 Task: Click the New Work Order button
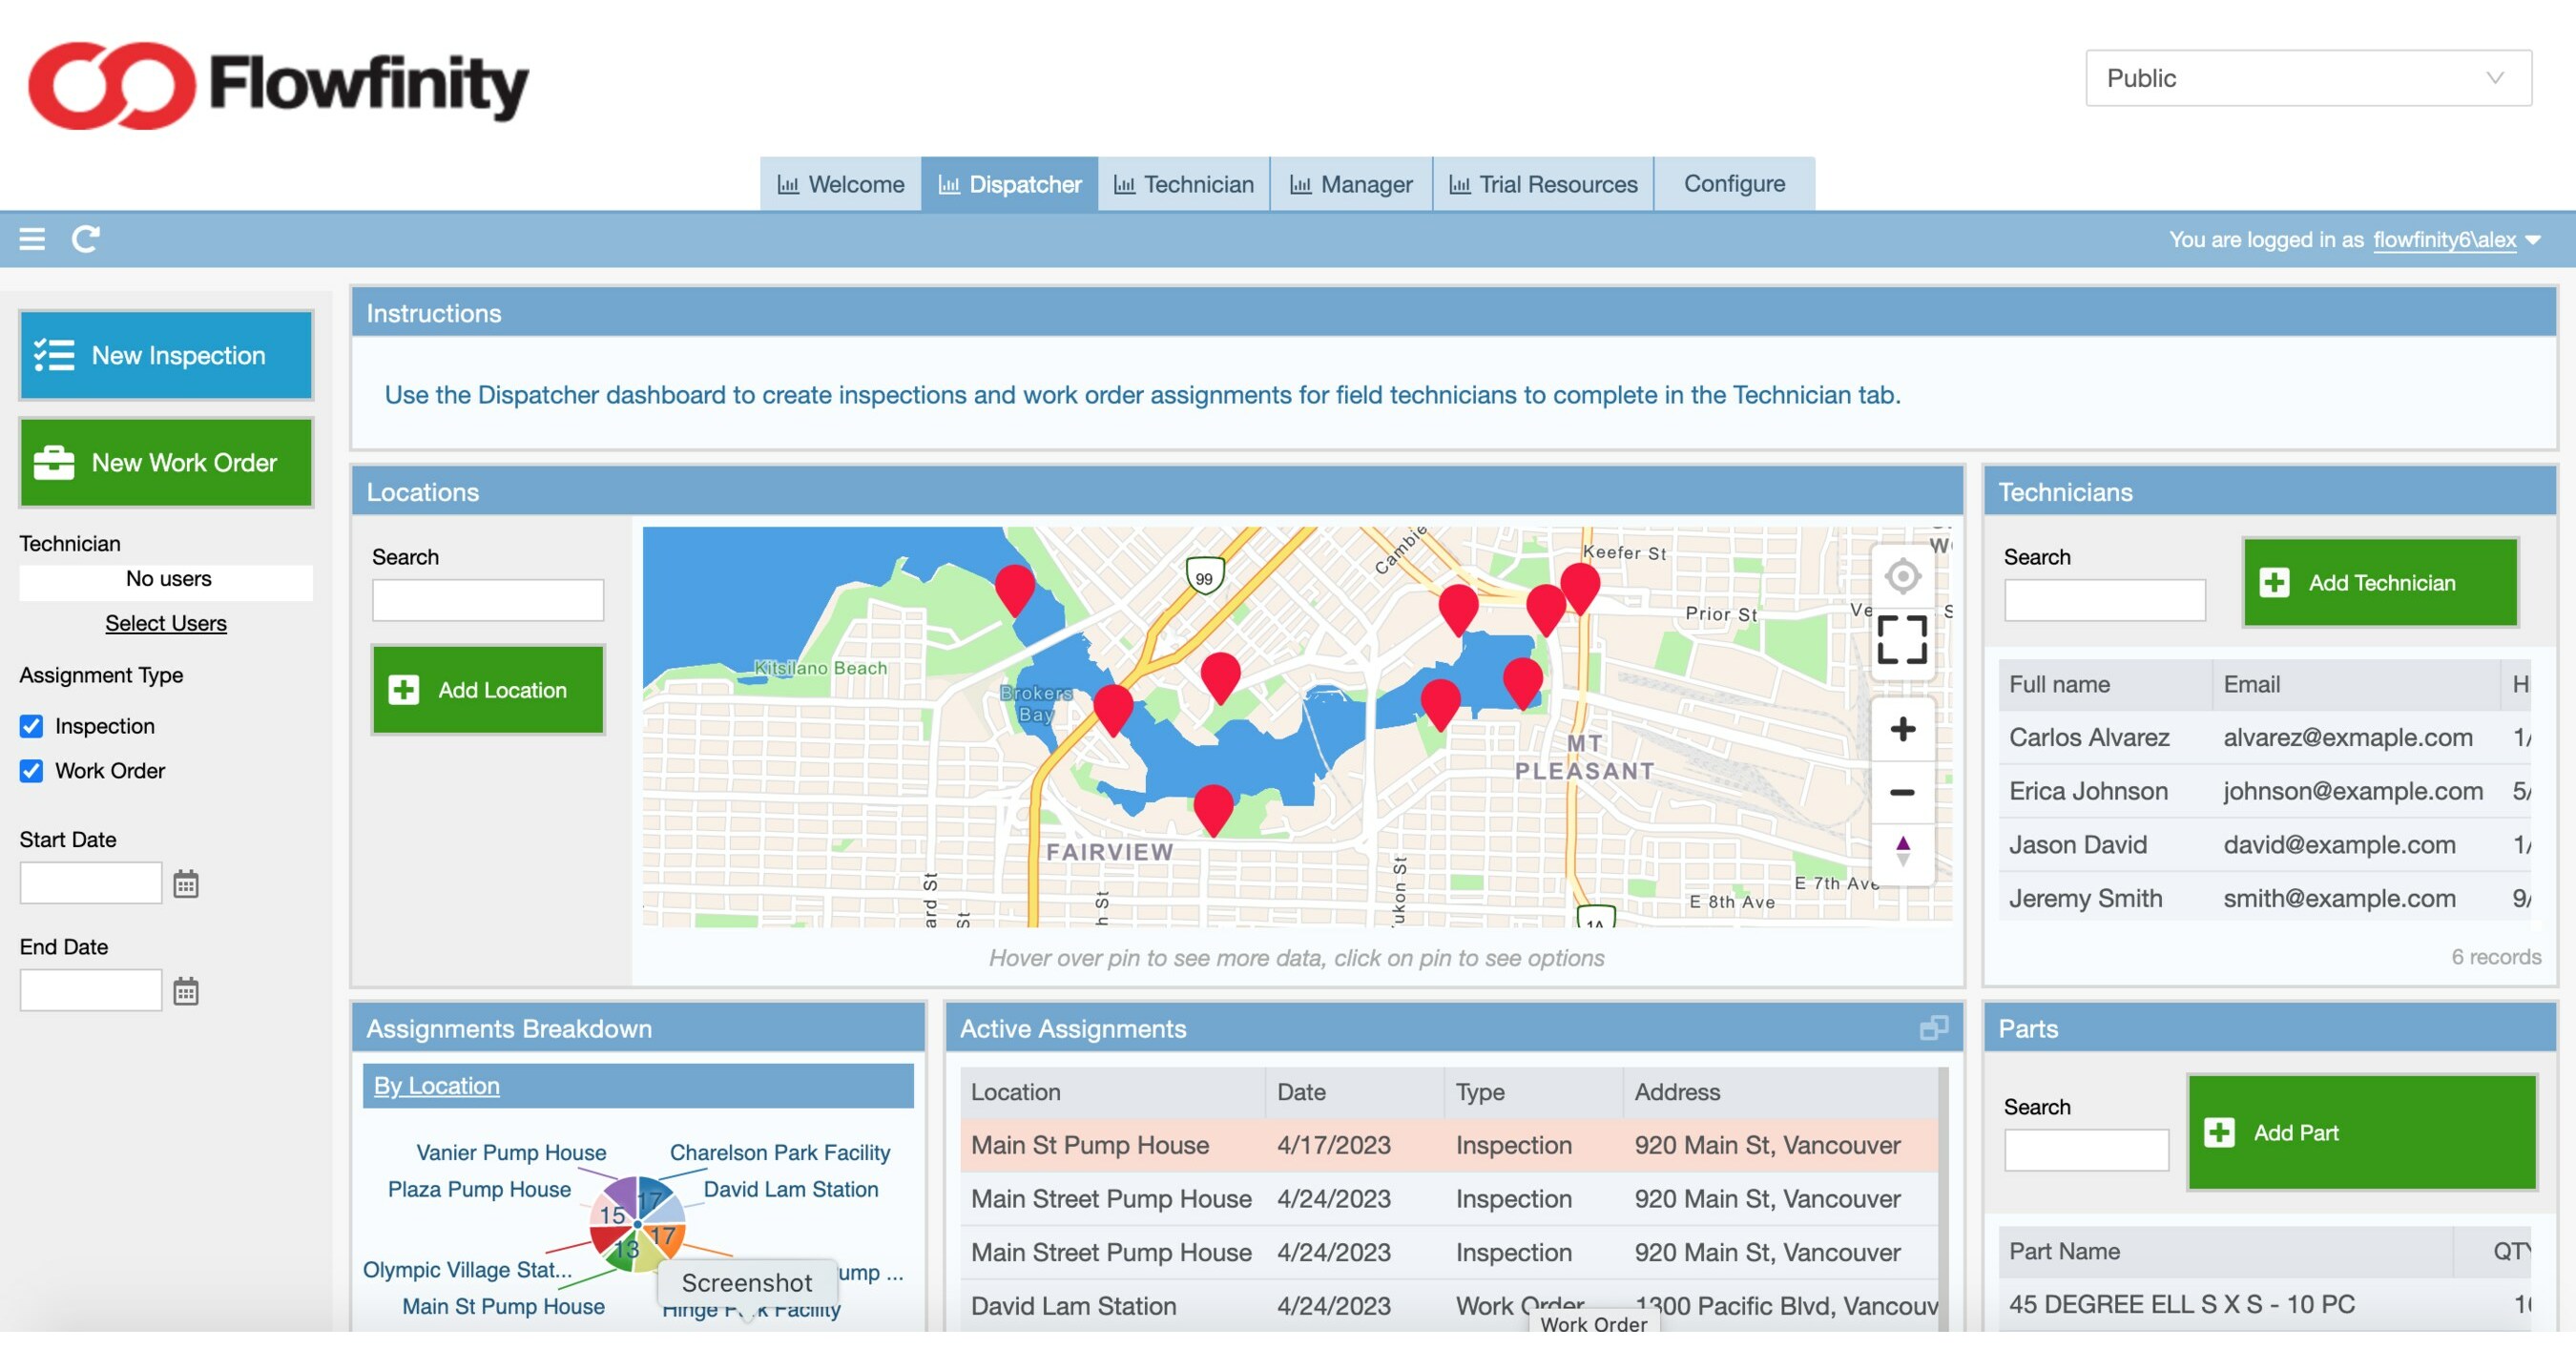click(x=163, y=460)
